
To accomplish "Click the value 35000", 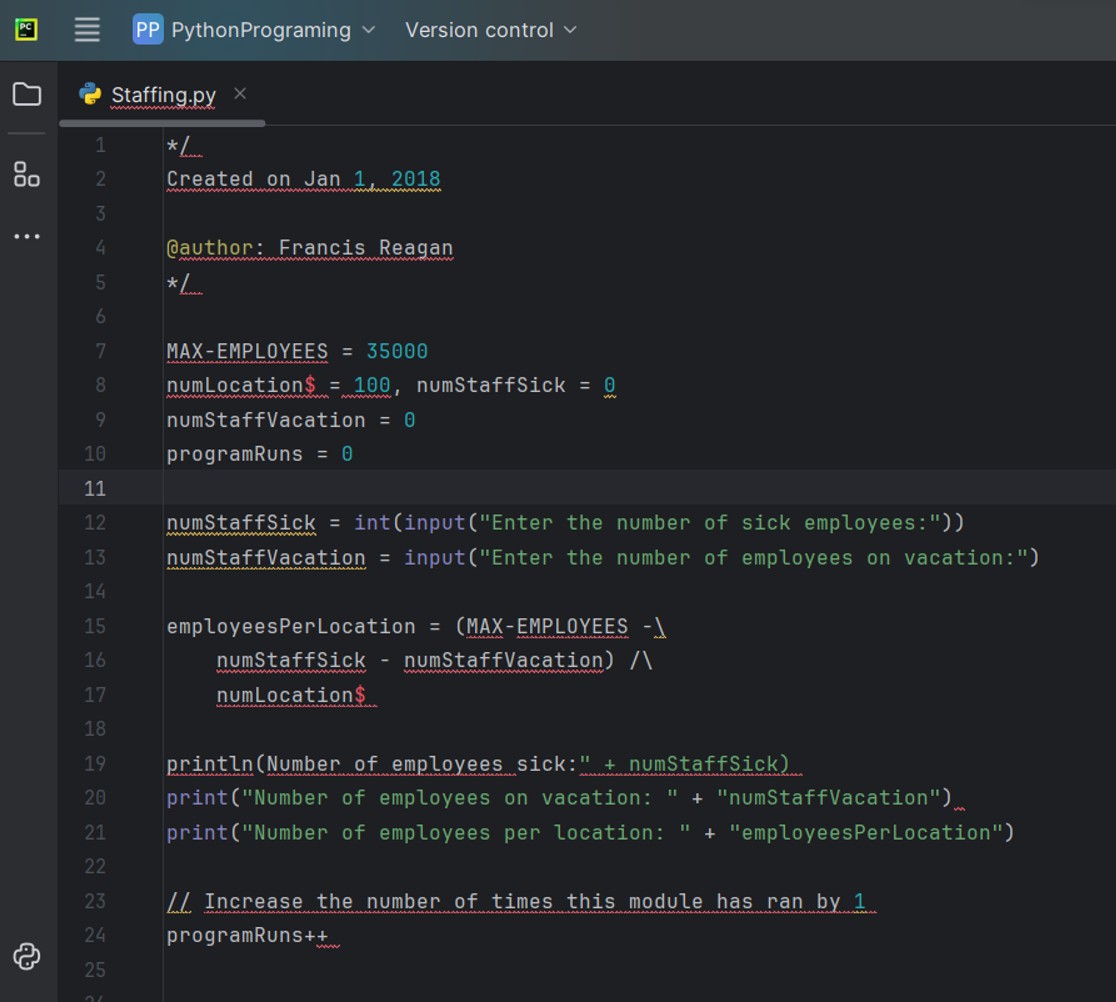I will 396,351.
